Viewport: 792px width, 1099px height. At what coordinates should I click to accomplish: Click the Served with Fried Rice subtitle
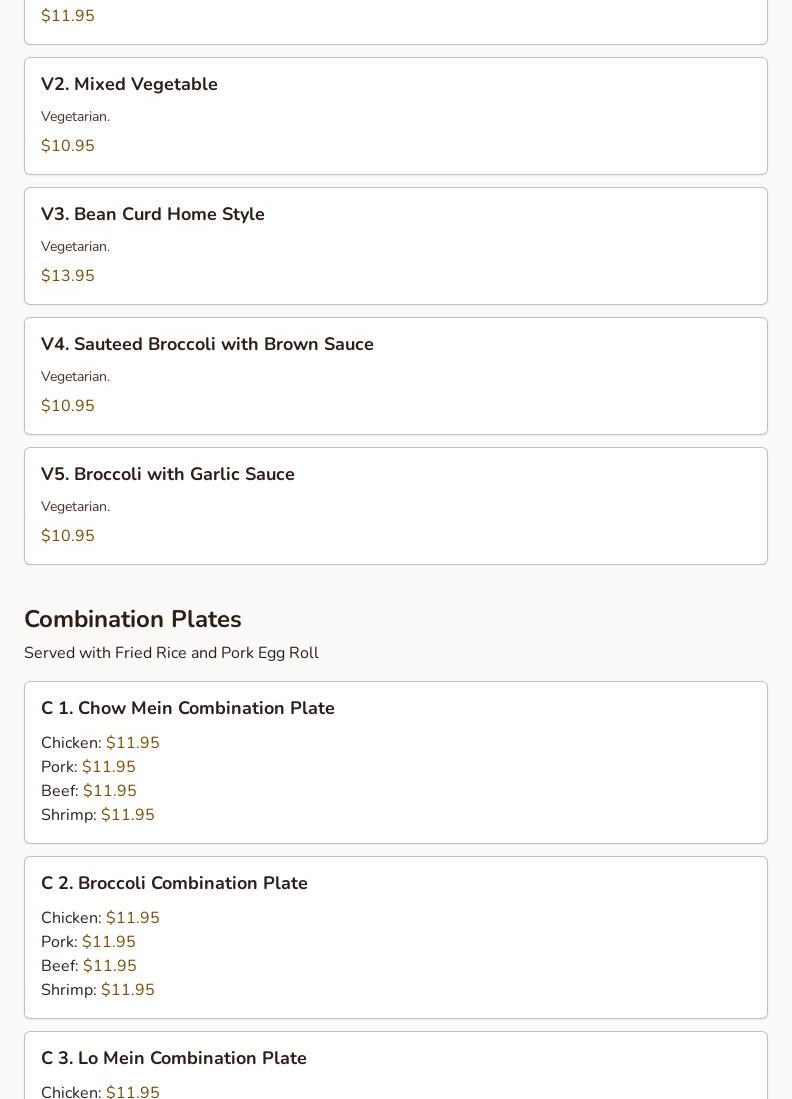(x=171, y=653)
